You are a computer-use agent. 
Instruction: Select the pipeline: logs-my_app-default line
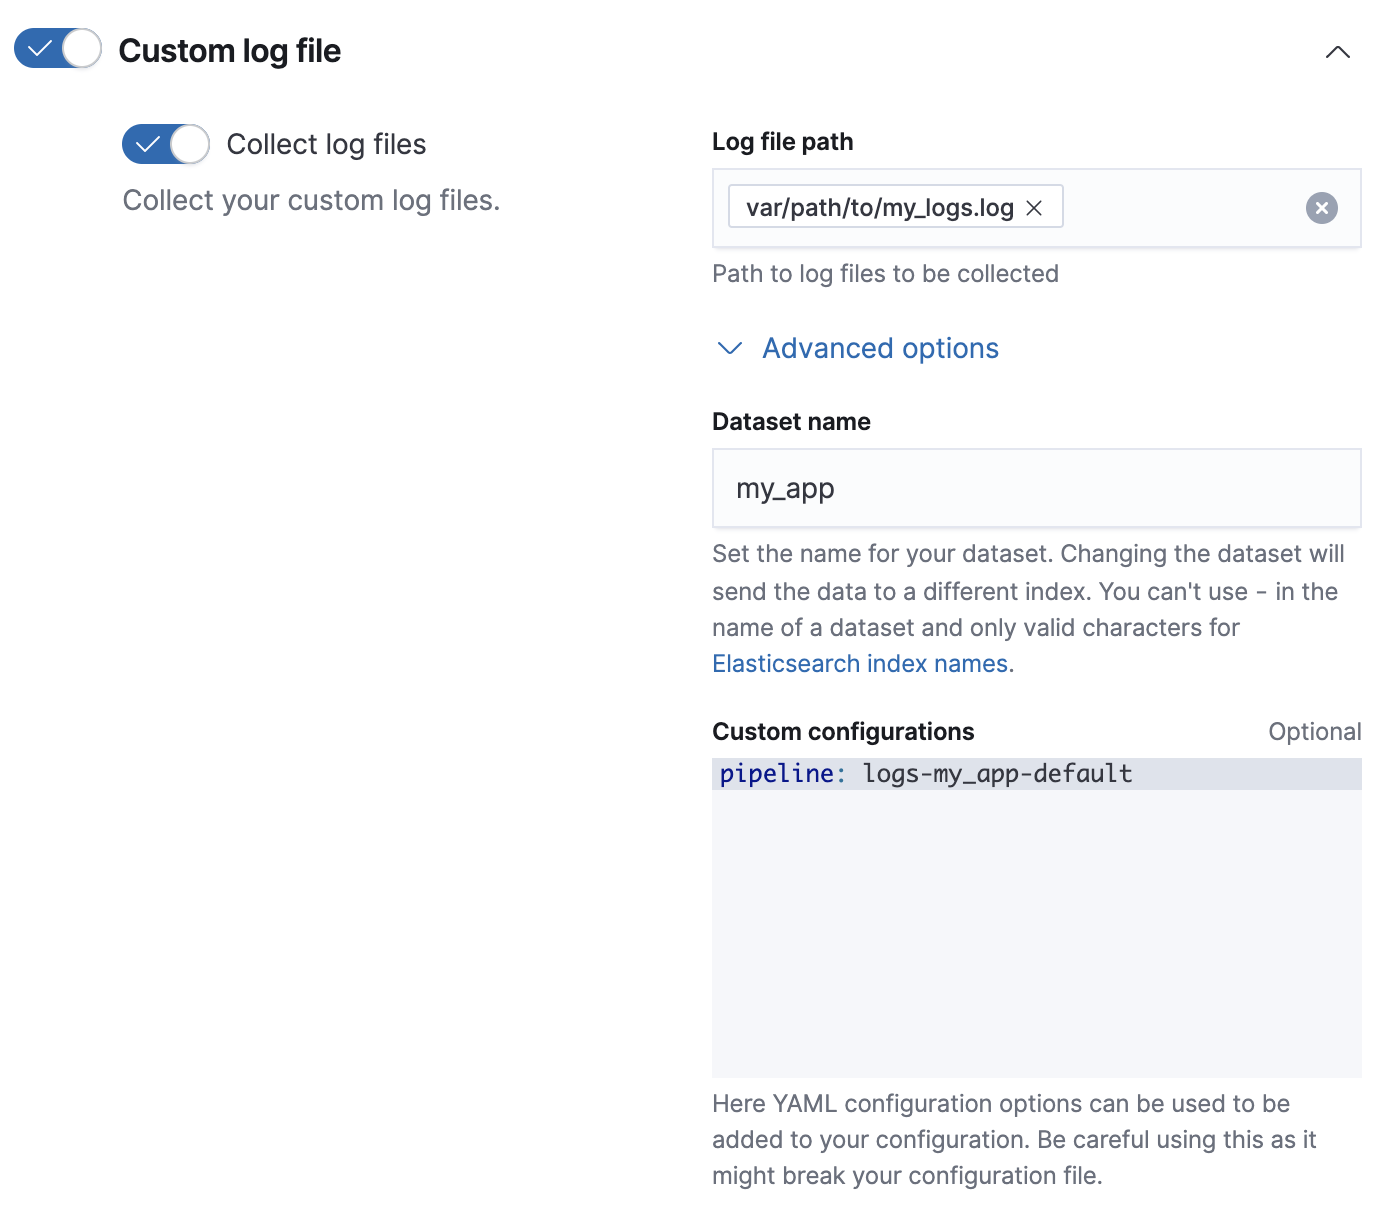click(x=925, y=773)
